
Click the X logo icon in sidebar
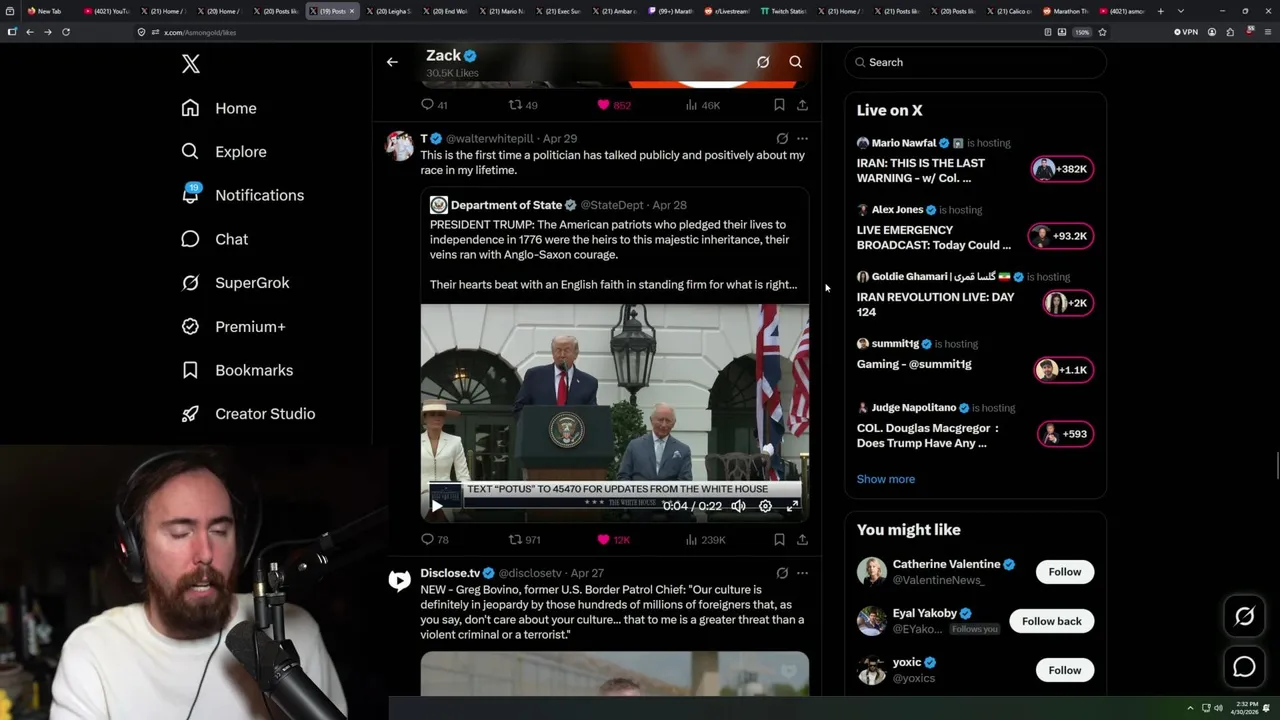191,64
